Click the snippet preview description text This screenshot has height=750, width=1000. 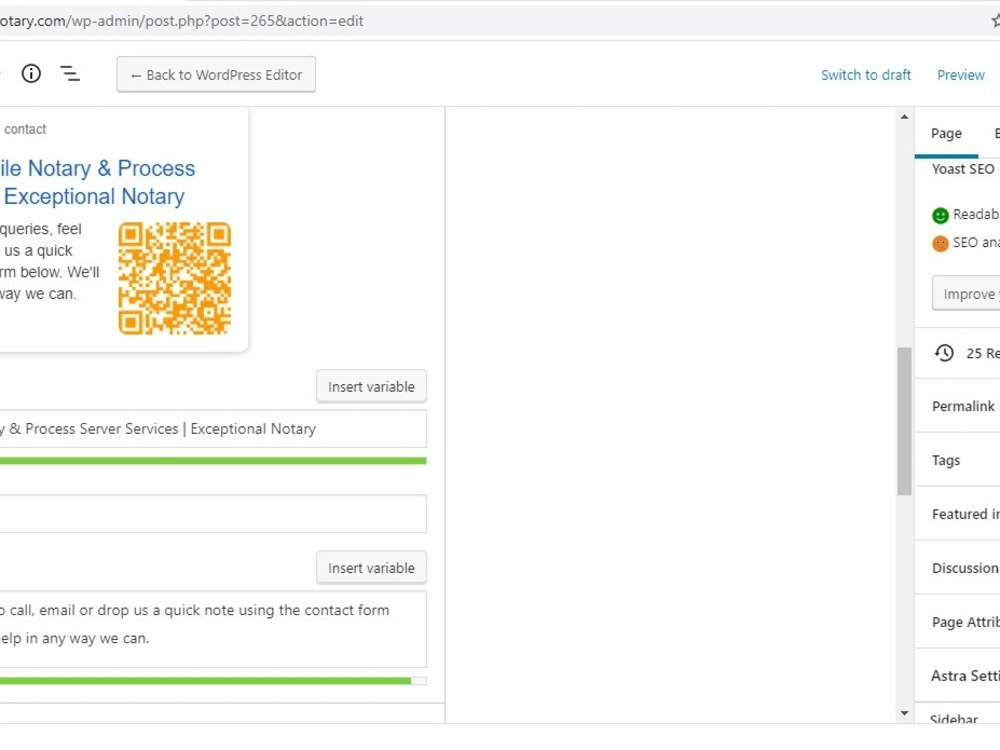[x=50, y=261]
